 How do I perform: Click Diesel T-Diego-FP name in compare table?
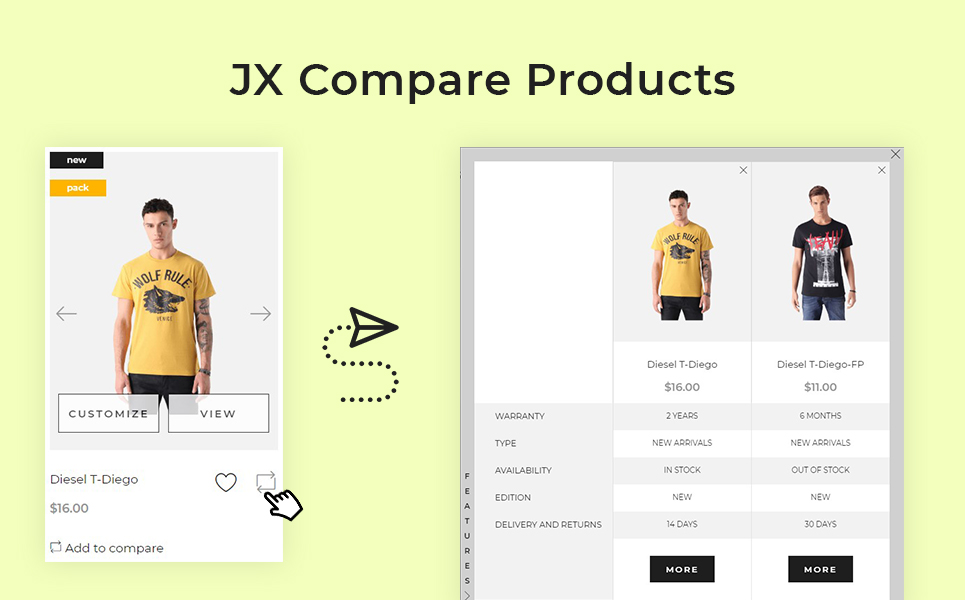pyautogui.click(x=820, y=364)
